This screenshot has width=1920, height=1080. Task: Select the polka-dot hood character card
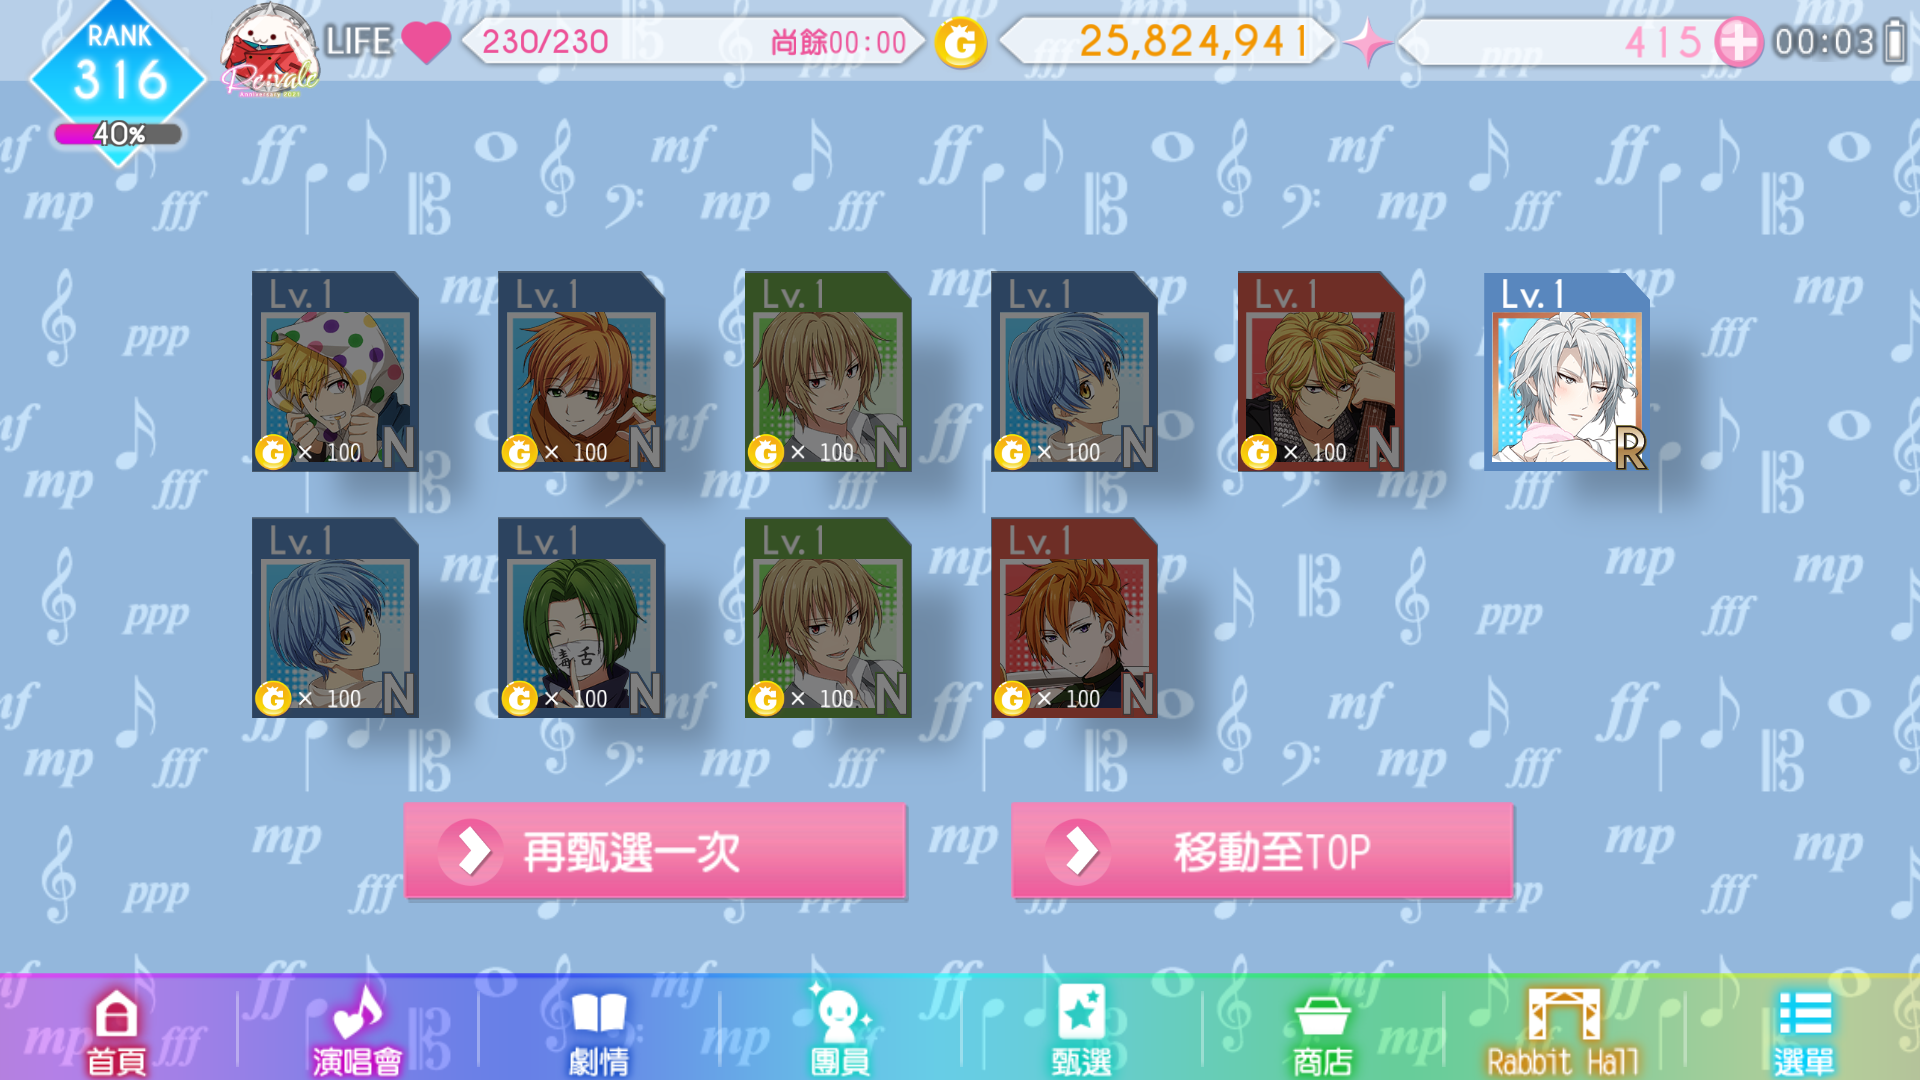pyautogui.click(x=335, y=371)
